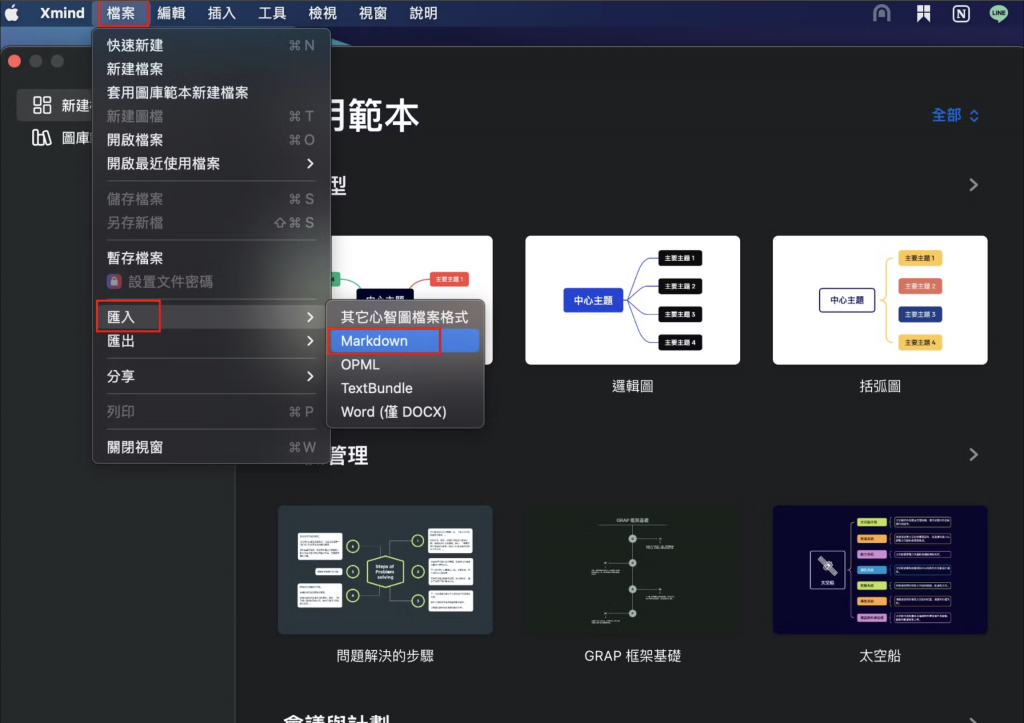This screenshot has height=723, width=1024.
Task: Select Markdown import option
Action: click(x=405, y=341)
